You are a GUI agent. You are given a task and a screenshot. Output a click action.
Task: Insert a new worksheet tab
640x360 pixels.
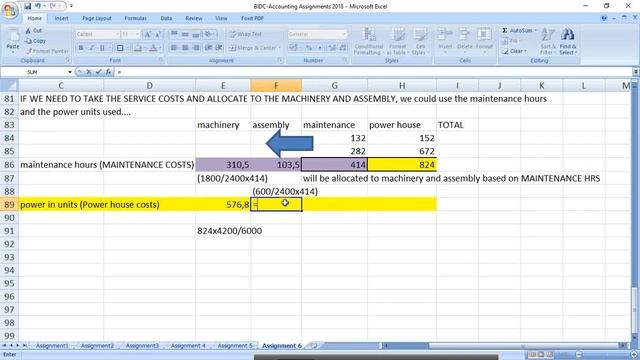tap(313, 346)
